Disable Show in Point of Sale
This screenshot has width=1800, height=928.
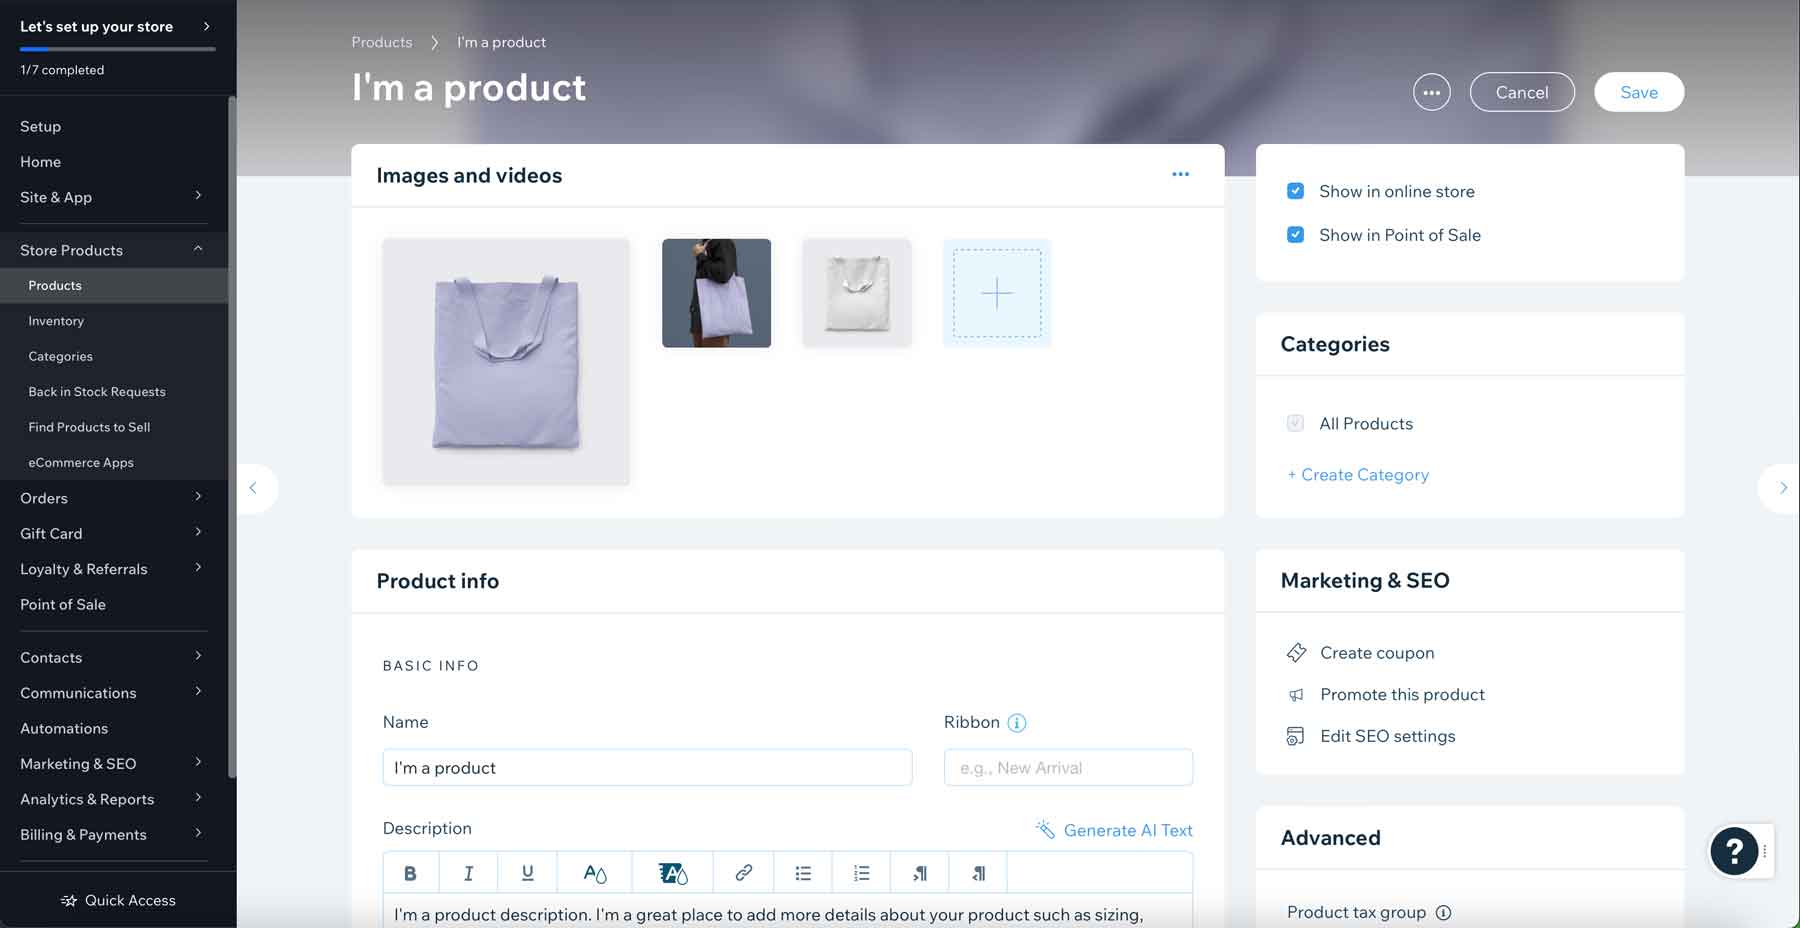[x=1296, y=234]
